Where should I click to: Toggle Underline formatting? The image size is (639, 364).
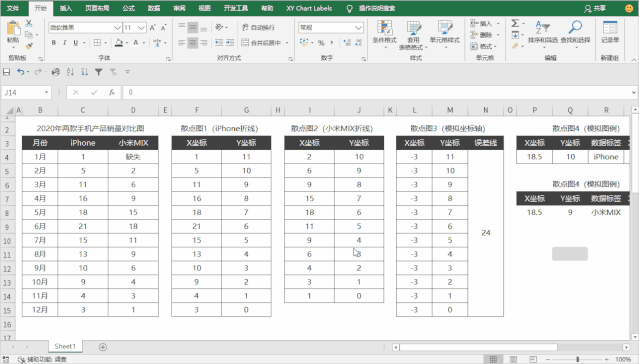(75, 42)
